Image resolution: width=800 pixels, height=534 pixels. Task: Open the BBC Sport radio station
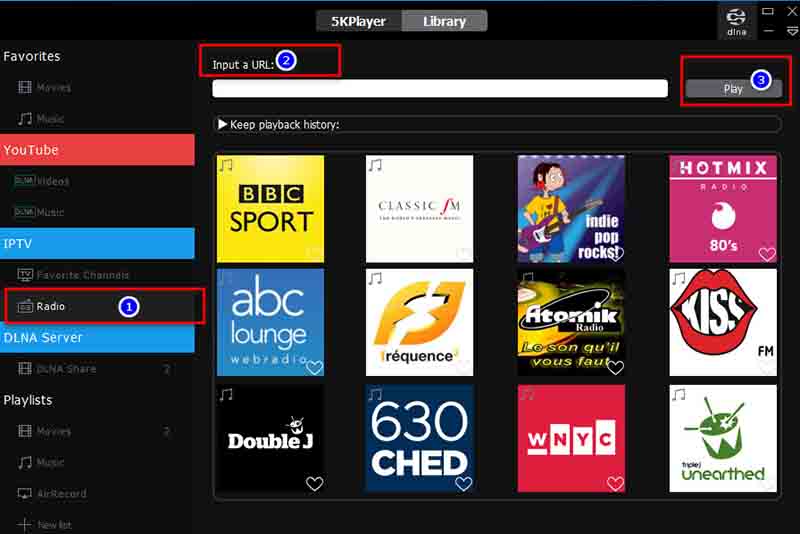coord(270,209)
